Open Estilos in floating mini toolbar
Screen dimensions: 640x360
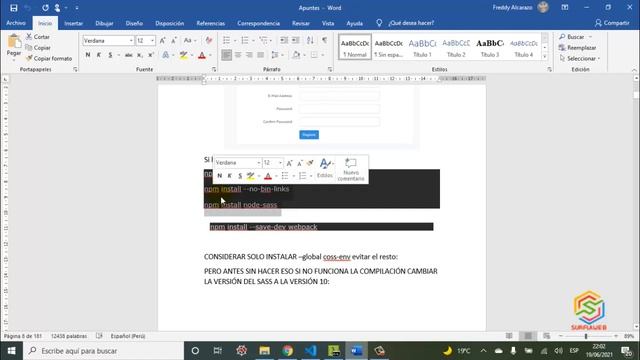point(325,168)
